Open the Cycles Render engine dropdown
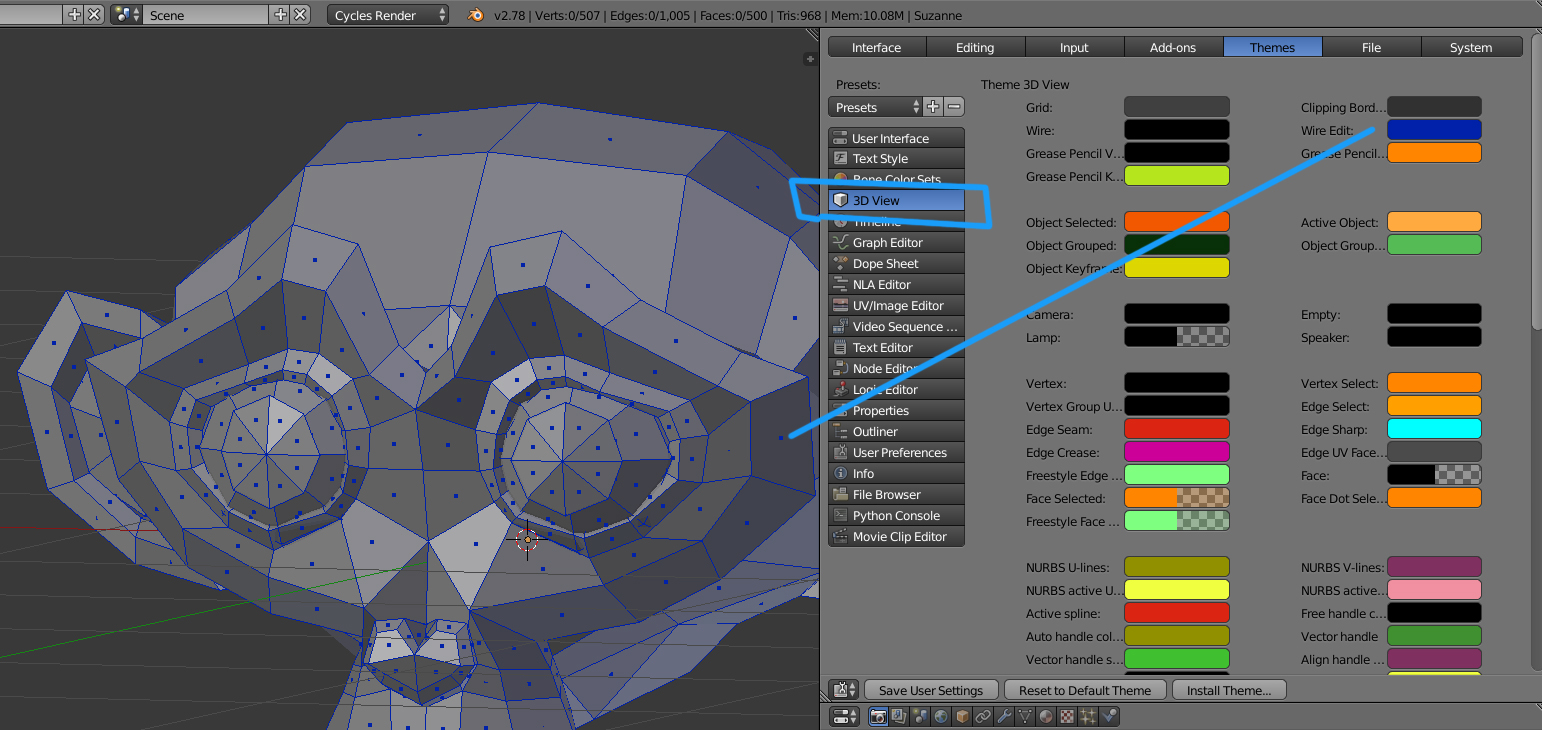 tap(389, 15)
